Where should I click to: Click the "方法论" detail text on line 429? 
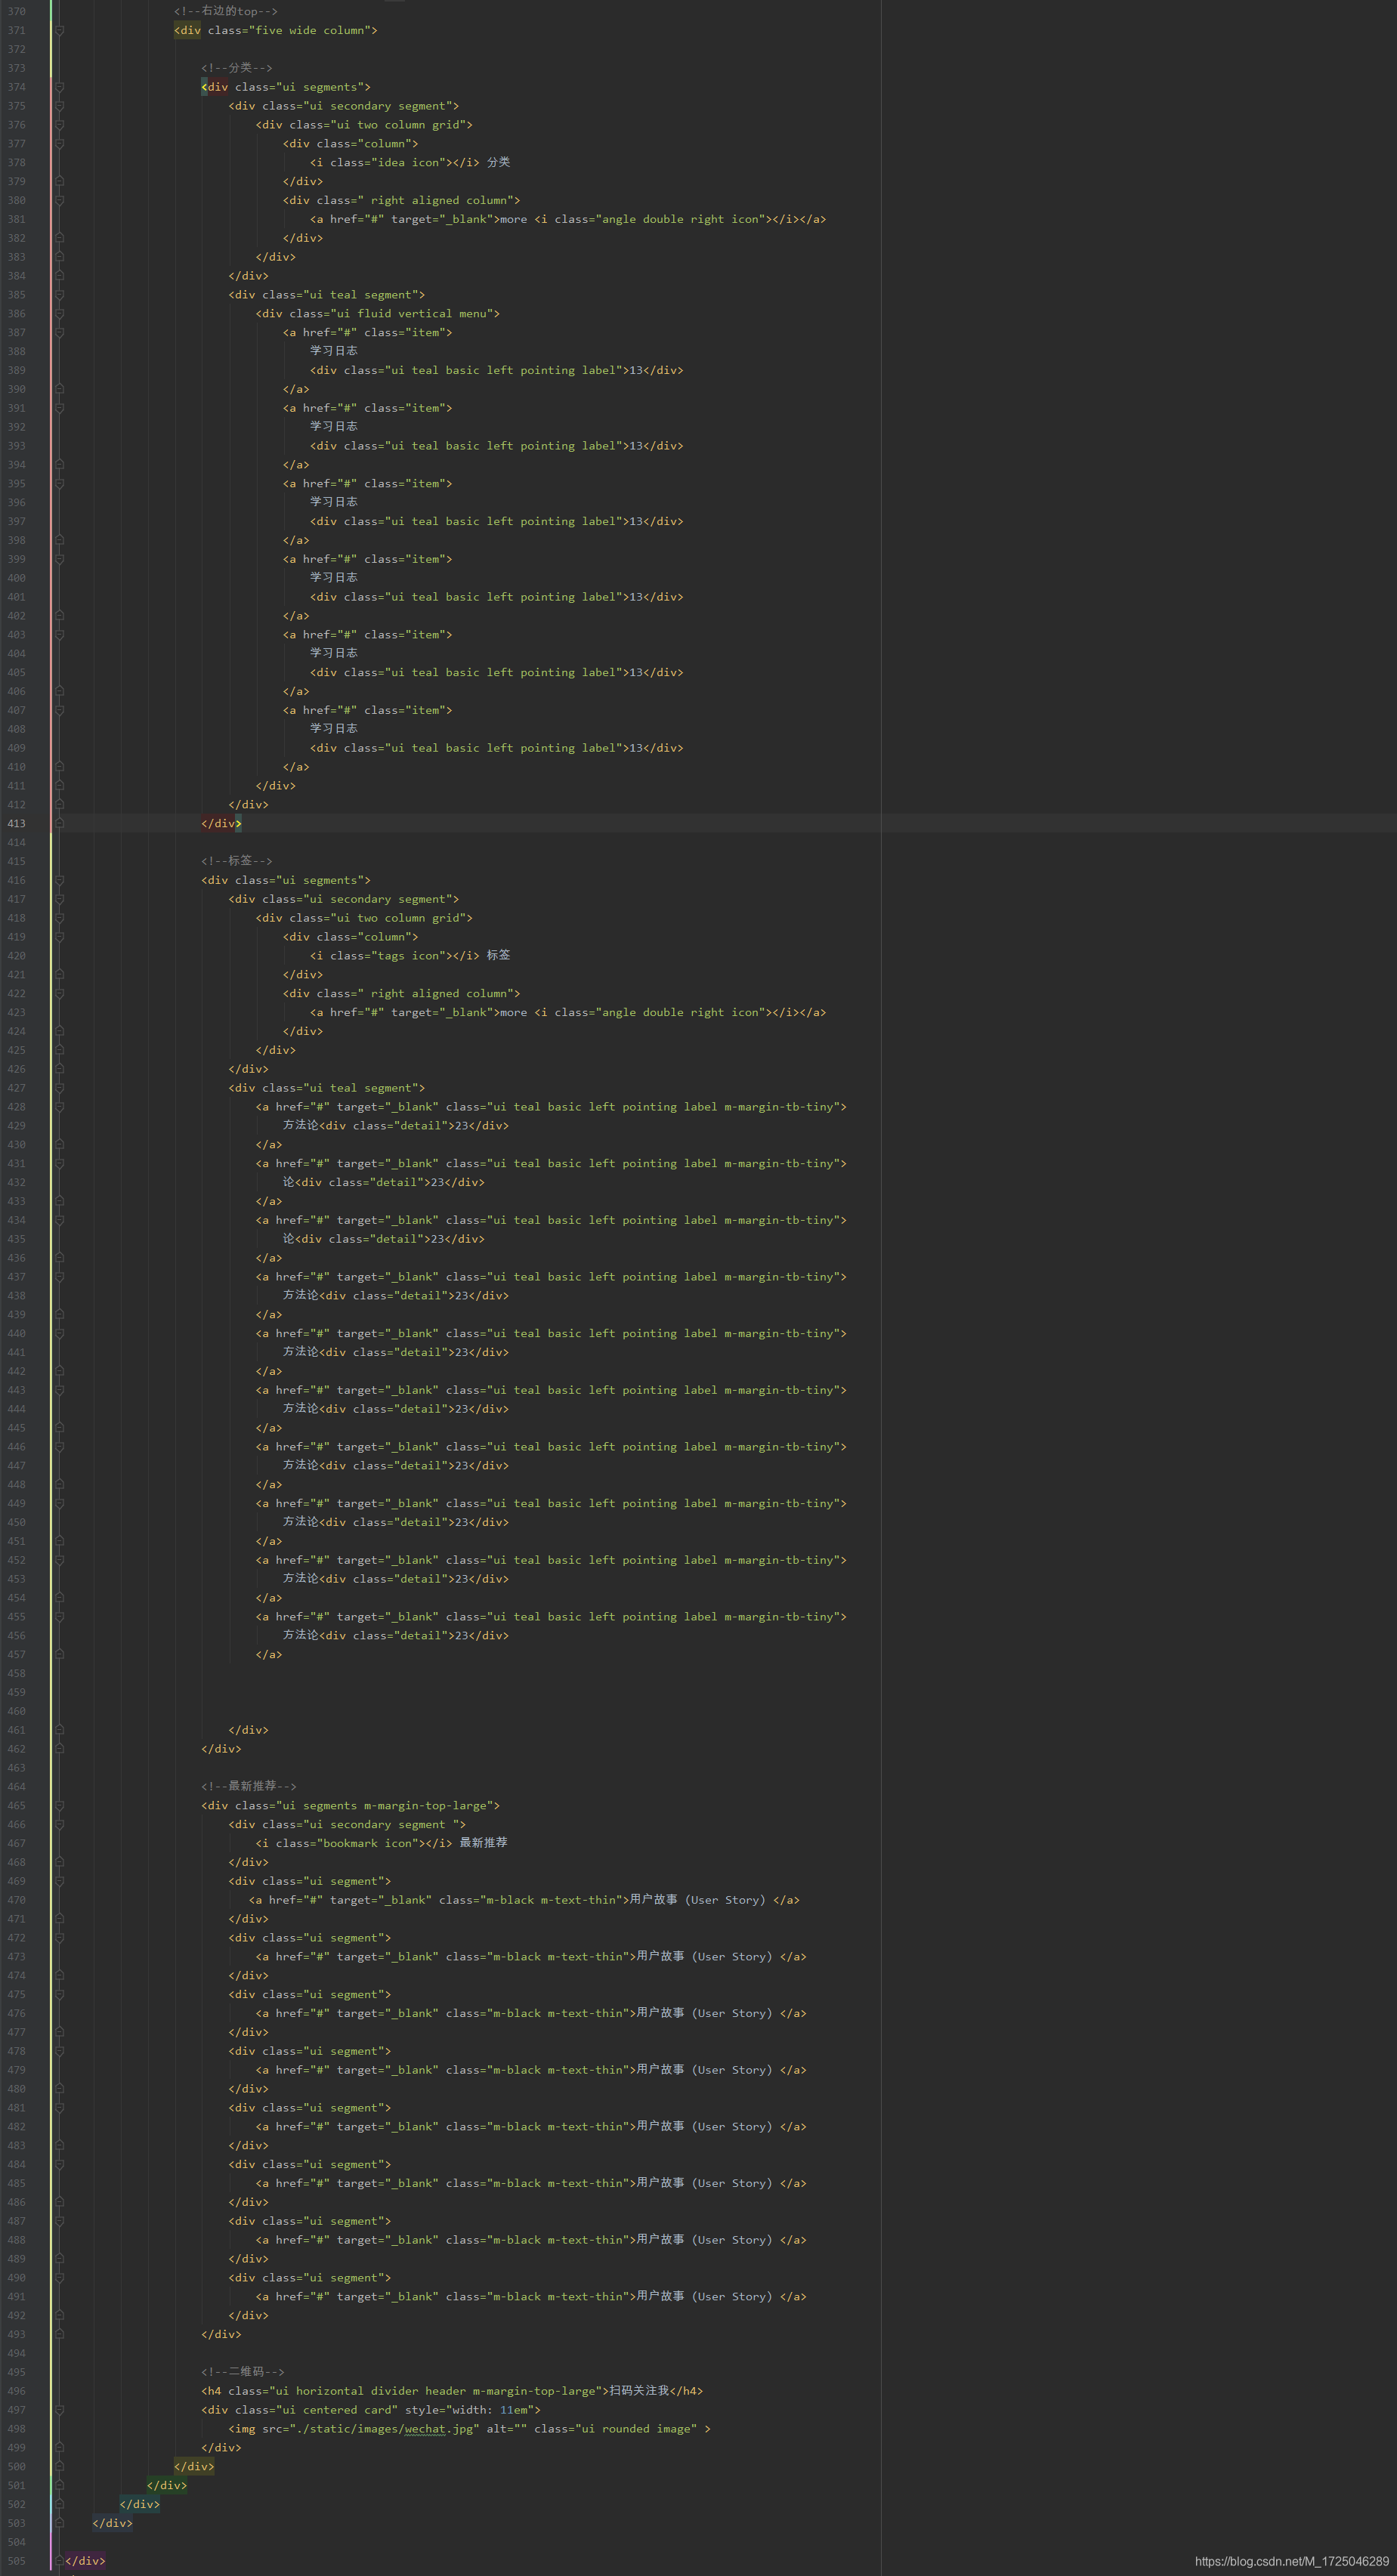pos(300,1126)
